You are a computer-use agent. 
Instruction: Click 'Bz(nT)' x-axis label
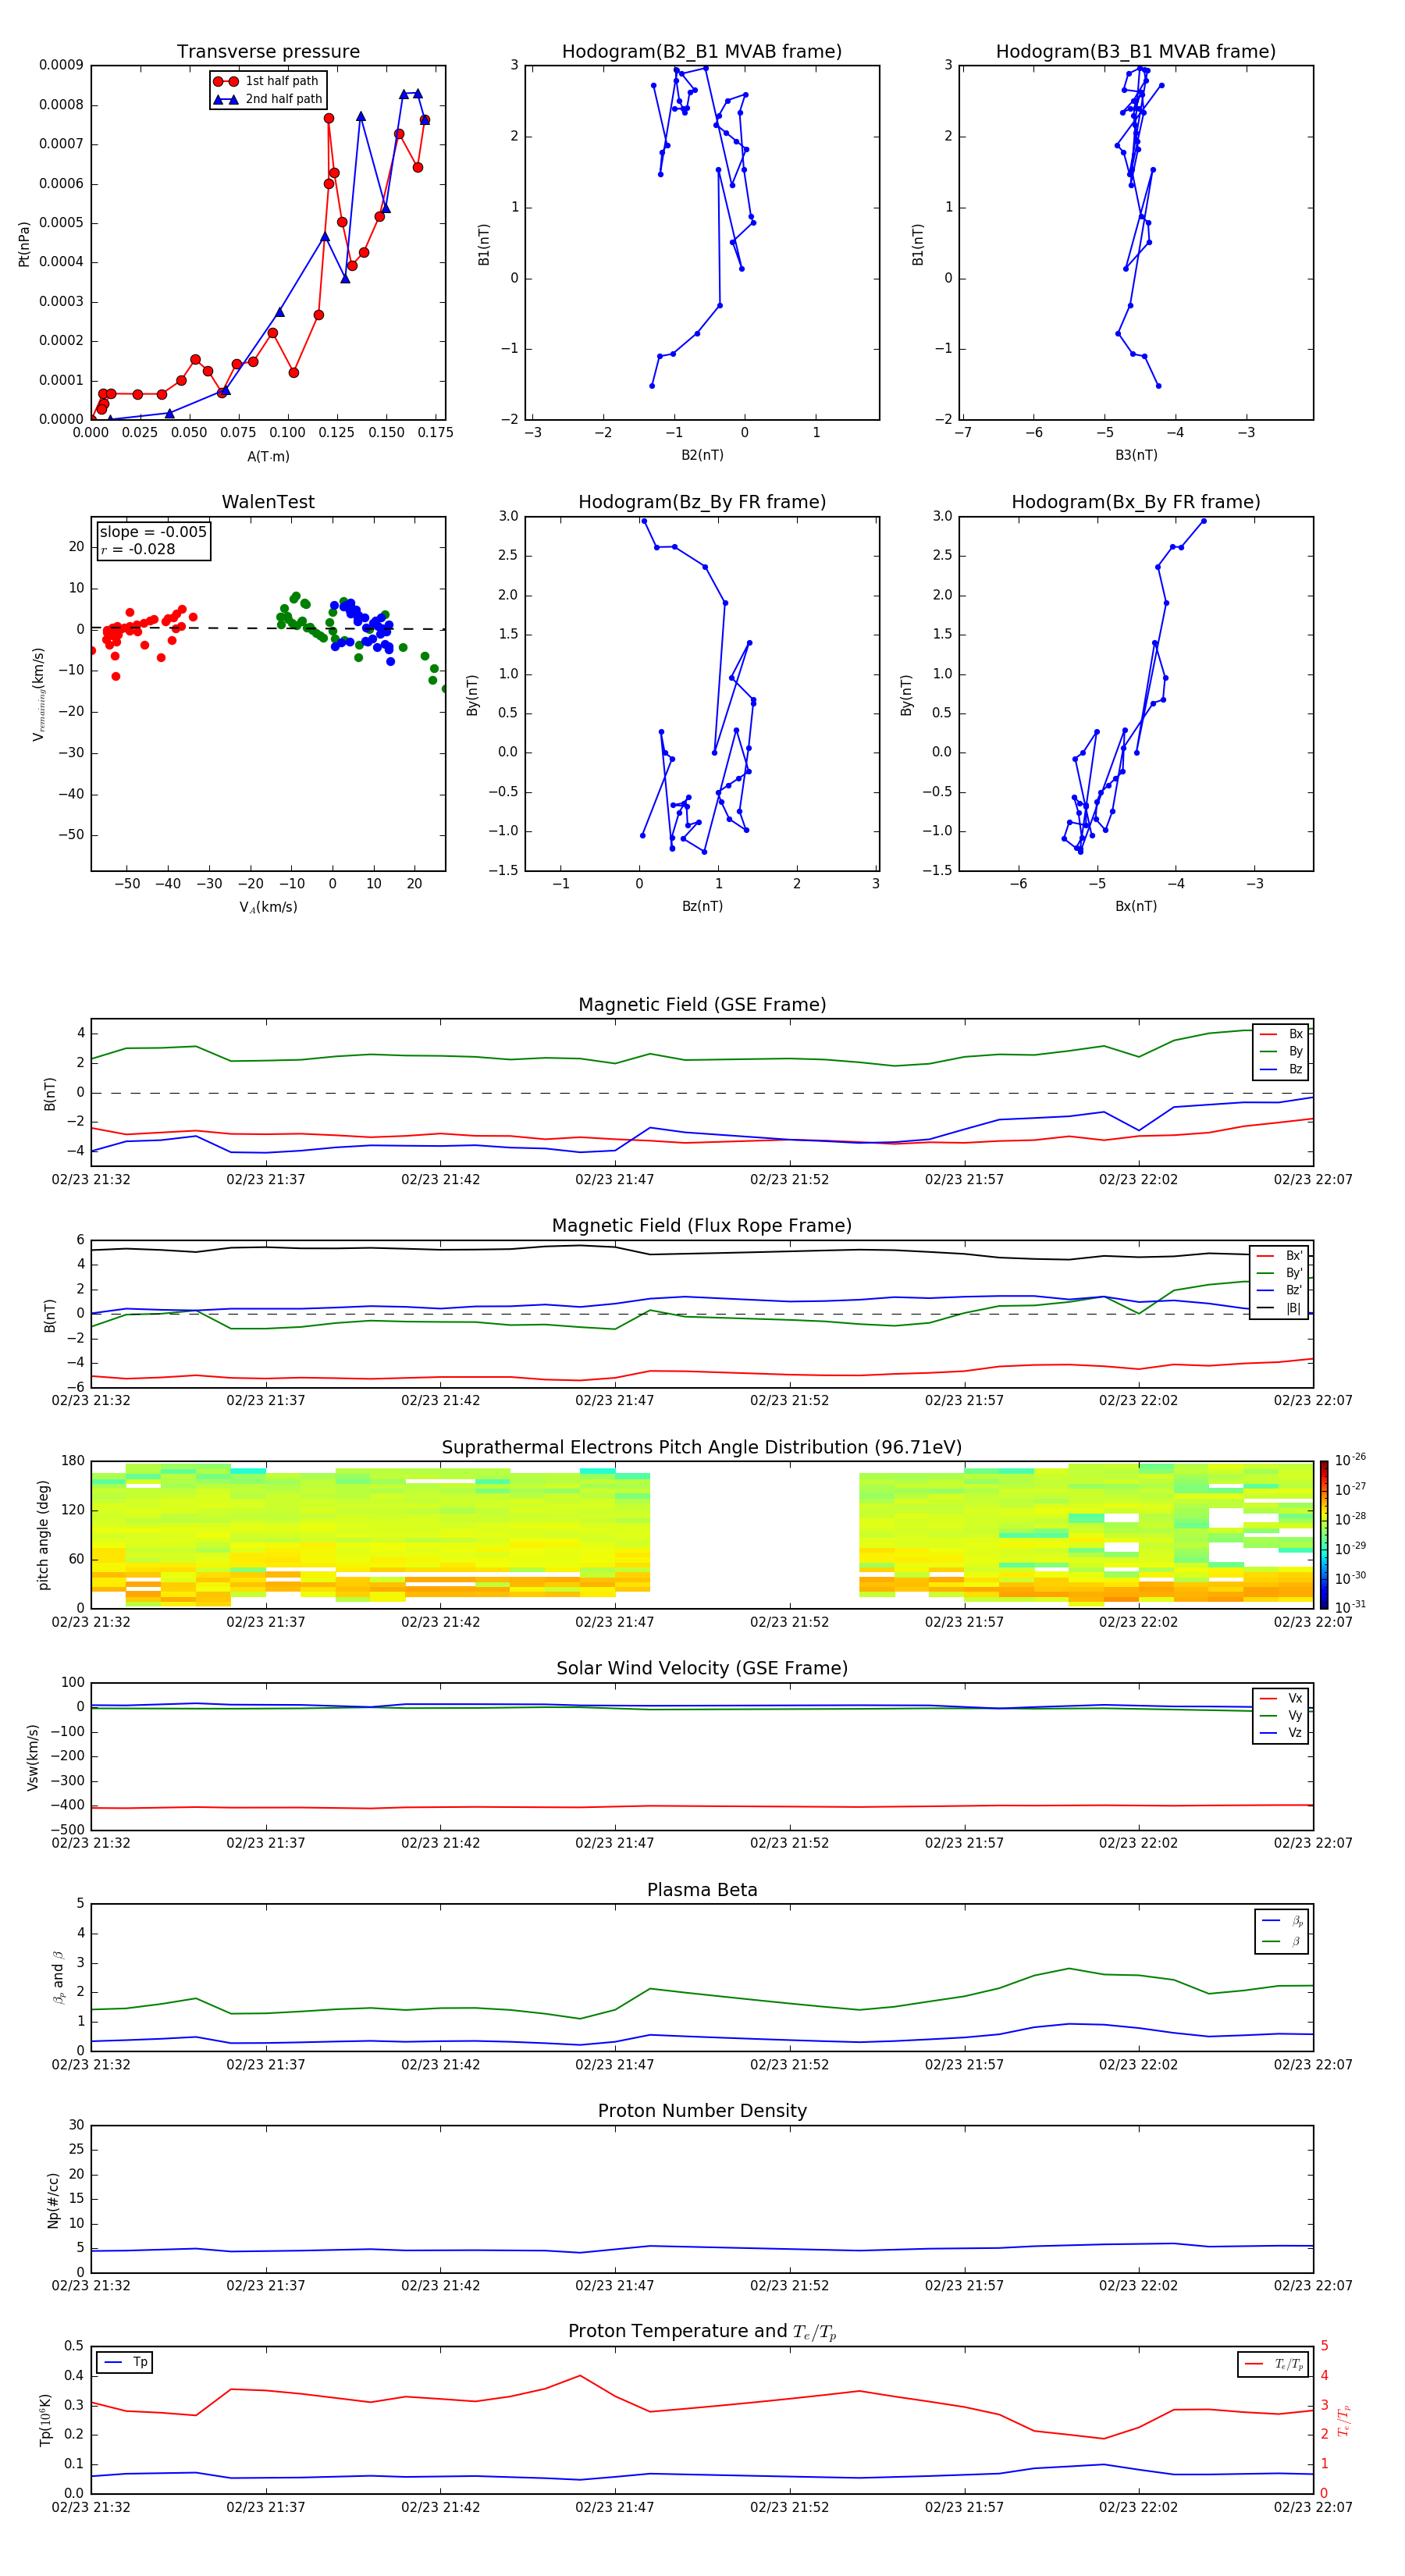[x=702, y=906]
